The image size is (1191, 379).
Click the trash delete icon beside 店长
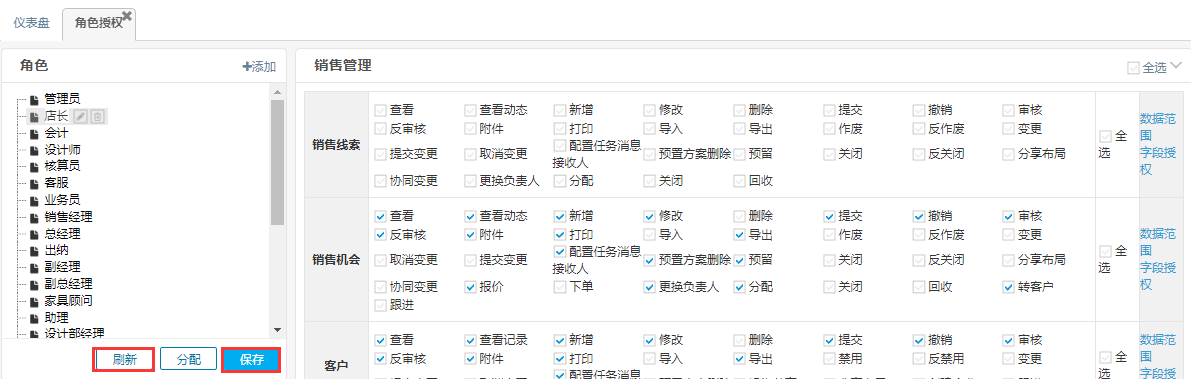click(98, 116)
